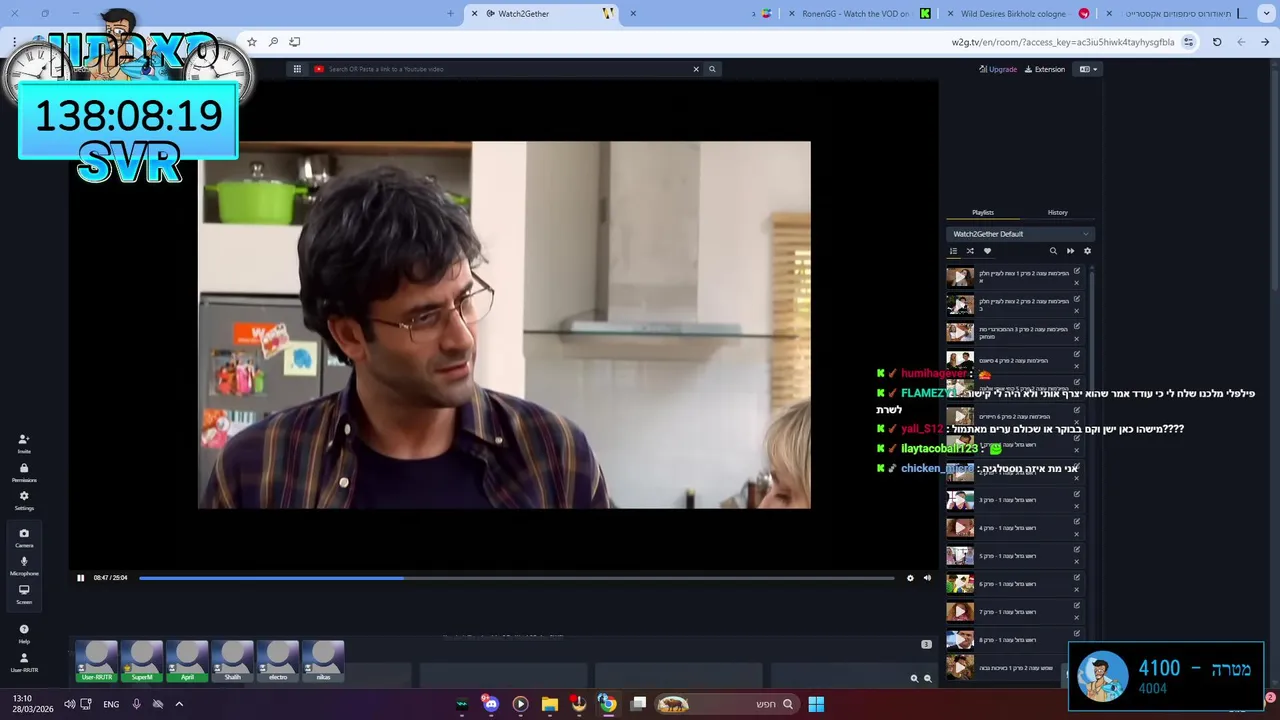Open the playlist settings gear icon
Viewport: 1280px width, 720px height.
[x=1087, y=251]
